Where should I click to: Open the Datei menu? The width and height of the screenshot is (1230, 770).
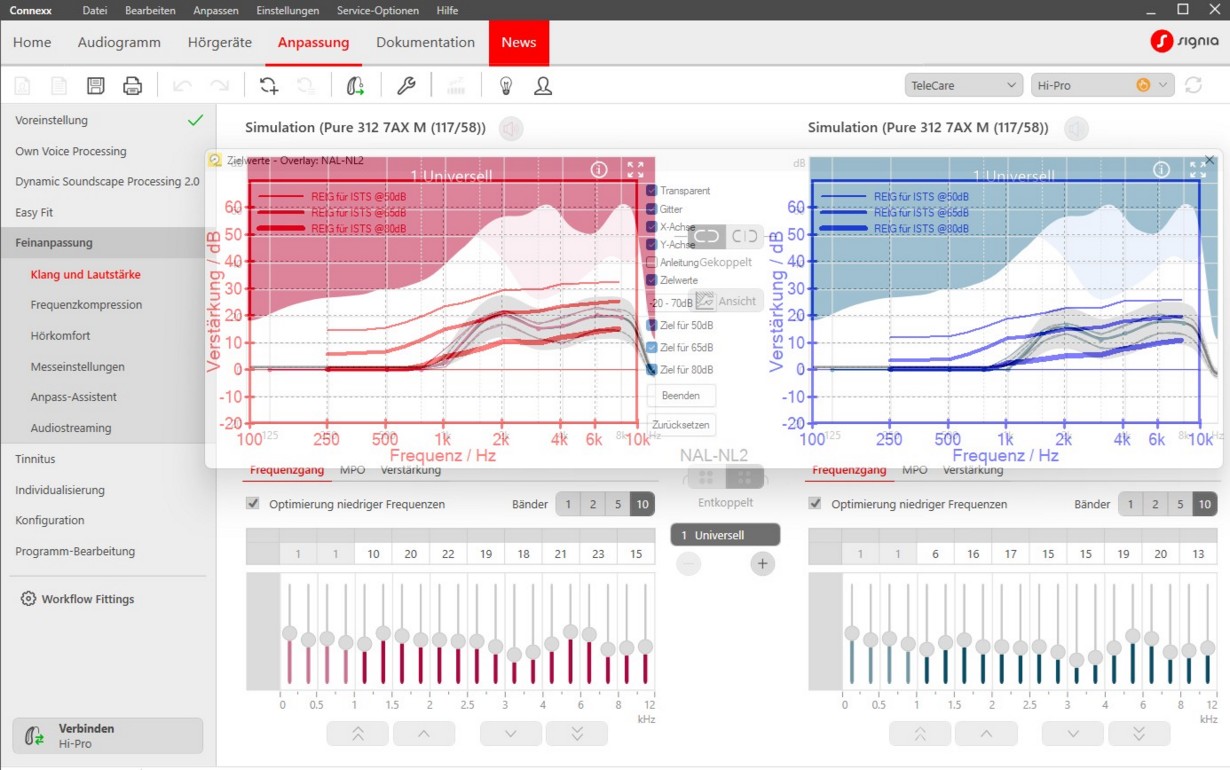click(95, 10)
